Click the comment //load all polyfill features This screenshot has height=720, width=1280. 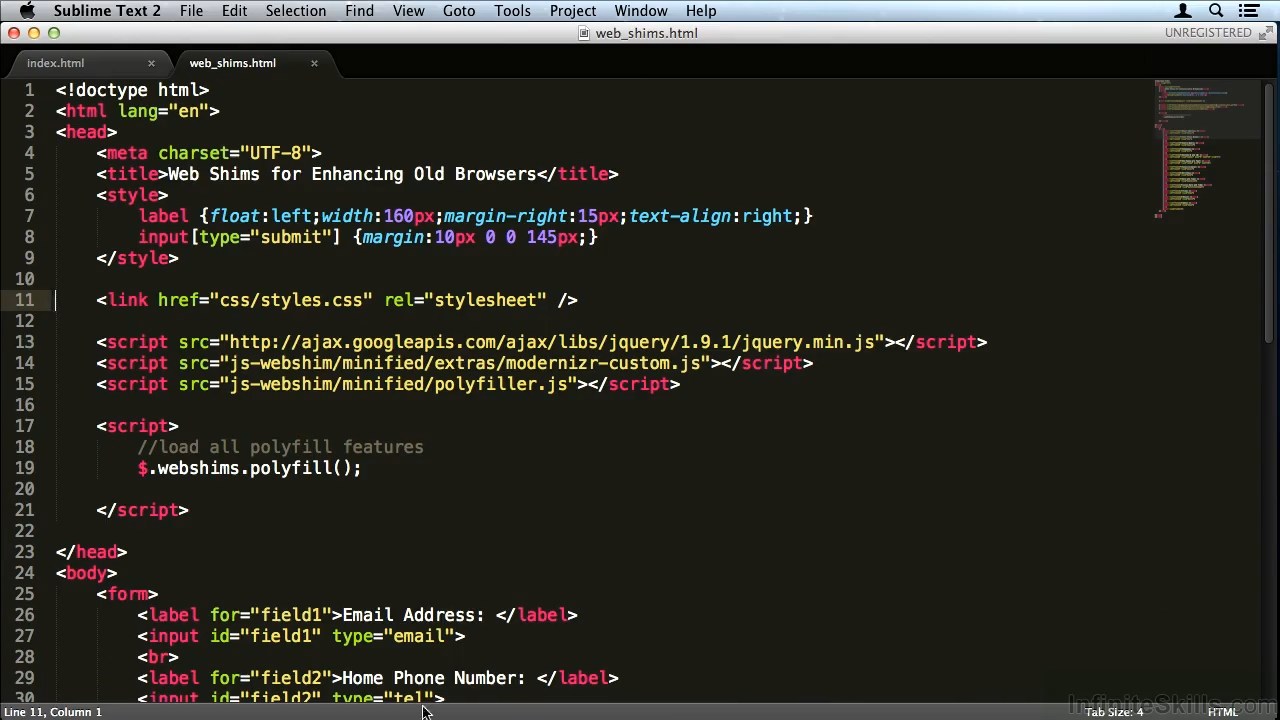[281, 447]
